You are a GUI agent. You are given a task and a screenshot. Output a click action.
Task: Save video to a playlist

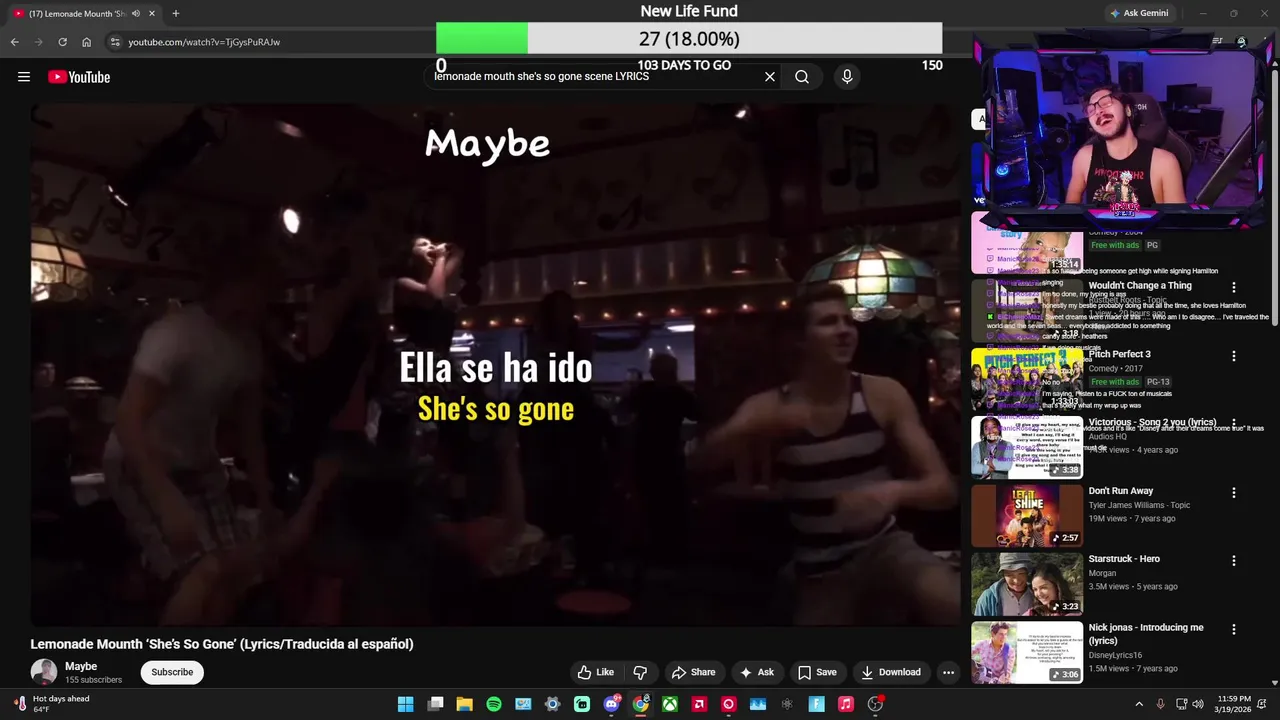pos(816,672)
